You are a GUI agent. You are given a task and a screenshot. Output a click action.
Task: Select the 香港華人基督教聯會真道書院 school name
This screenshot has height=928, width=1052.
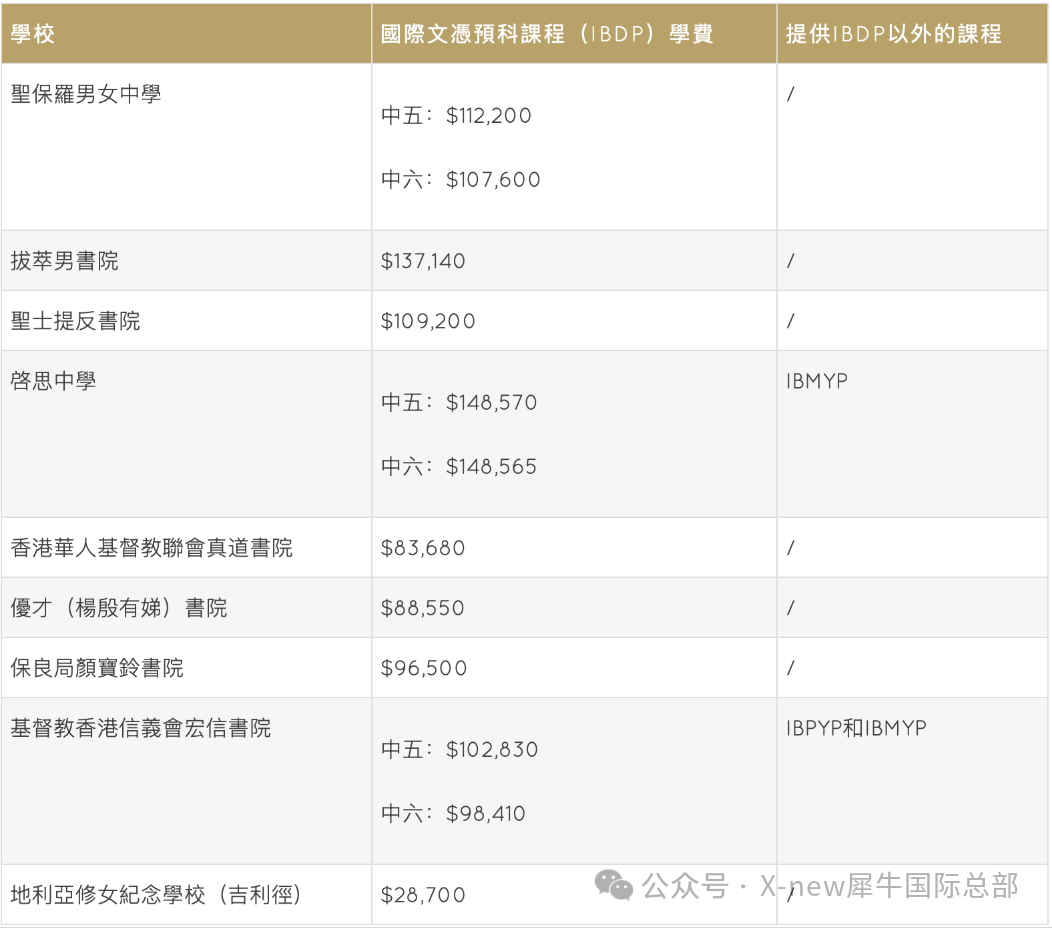click(x=152, y=548)
